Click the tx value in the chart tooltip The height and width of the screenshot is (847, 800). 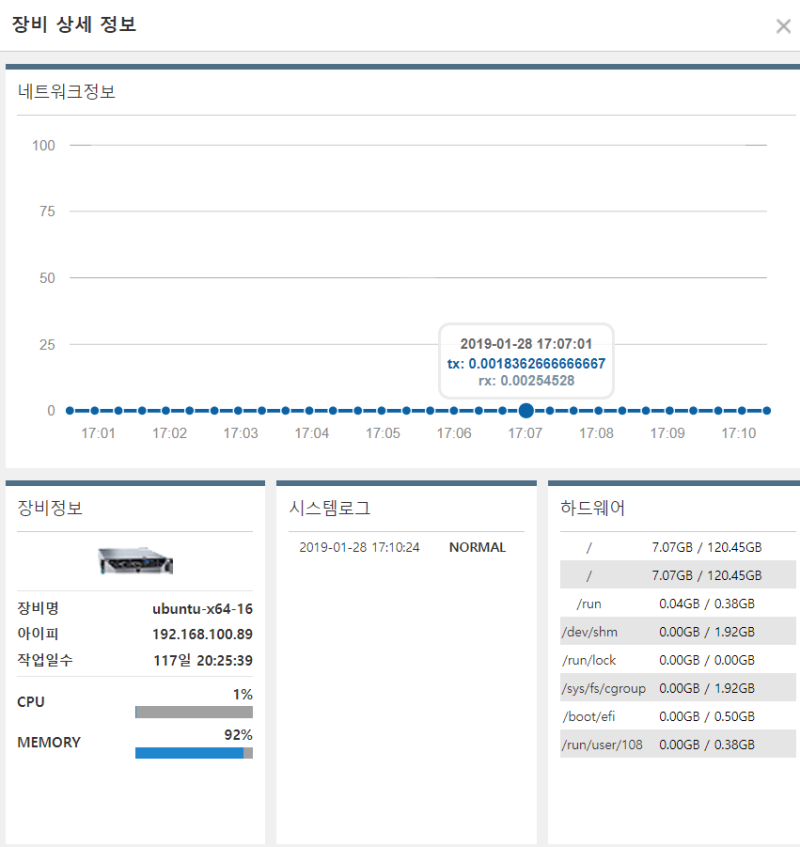(x=528, y=364)
